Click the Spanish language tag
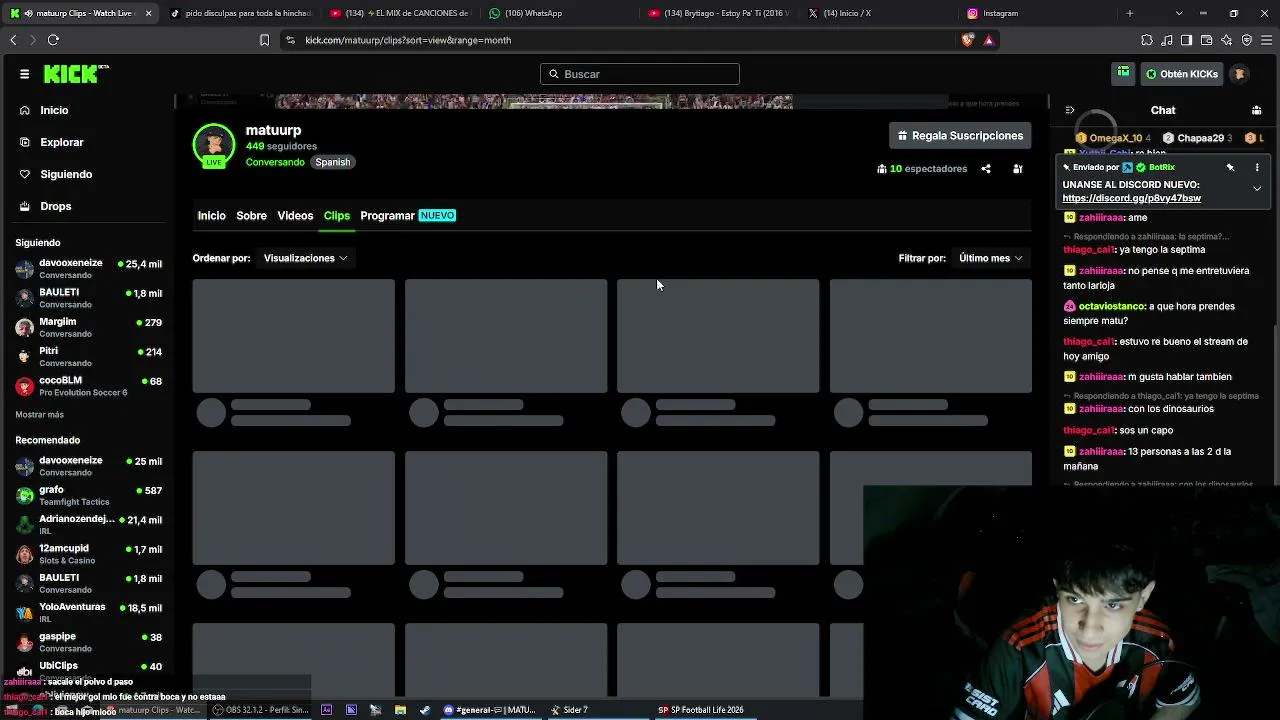The height and width of the screenshot is (720, 1280). [333, 162]
